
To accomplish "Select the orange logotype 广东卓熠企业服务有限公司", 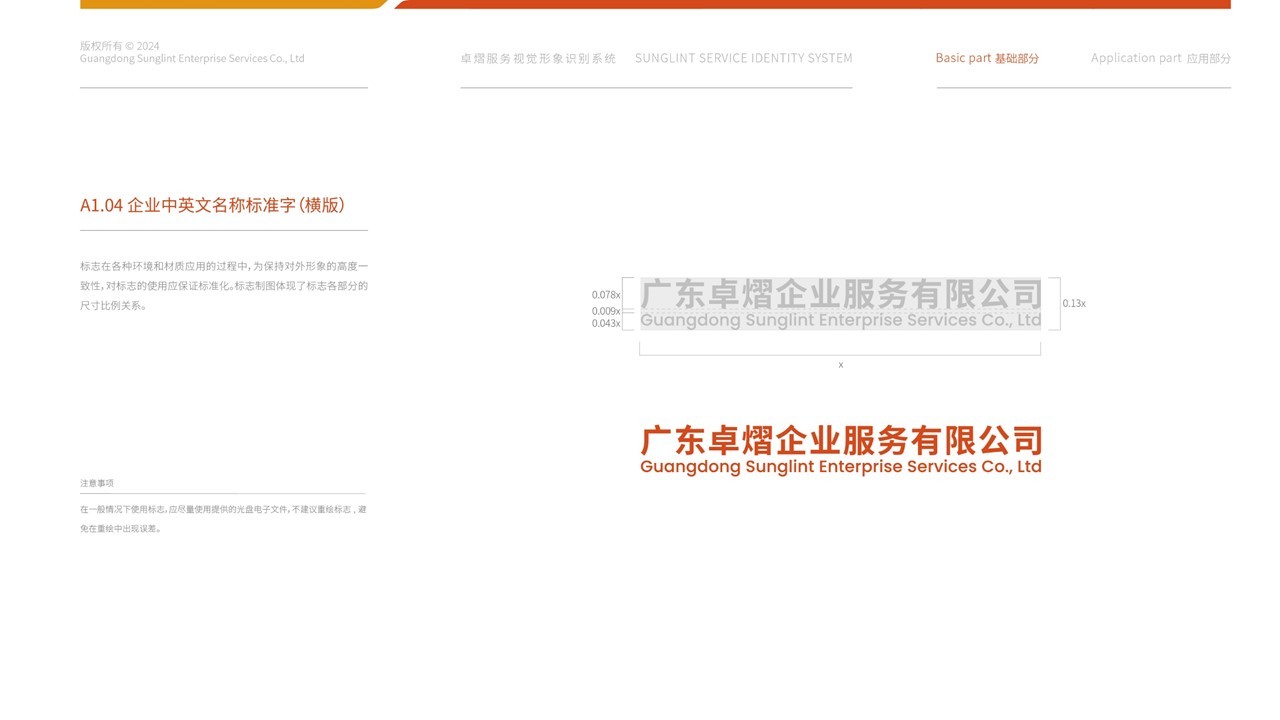I will pyautogui.click(x=841, y=440).
